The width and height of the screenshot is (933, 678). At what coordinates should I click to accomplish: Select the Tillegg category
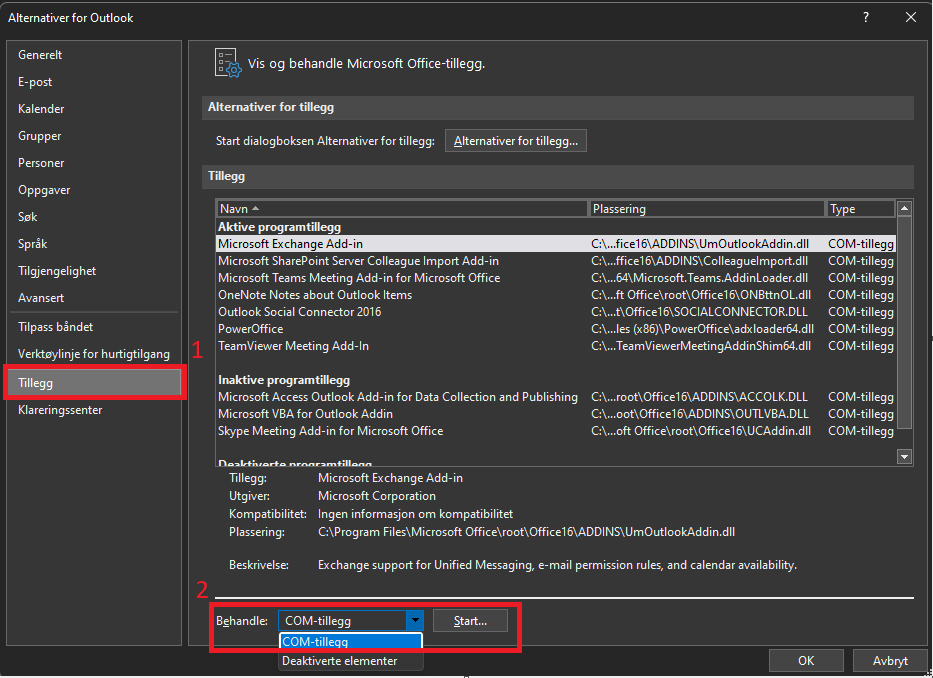point(94,383)
